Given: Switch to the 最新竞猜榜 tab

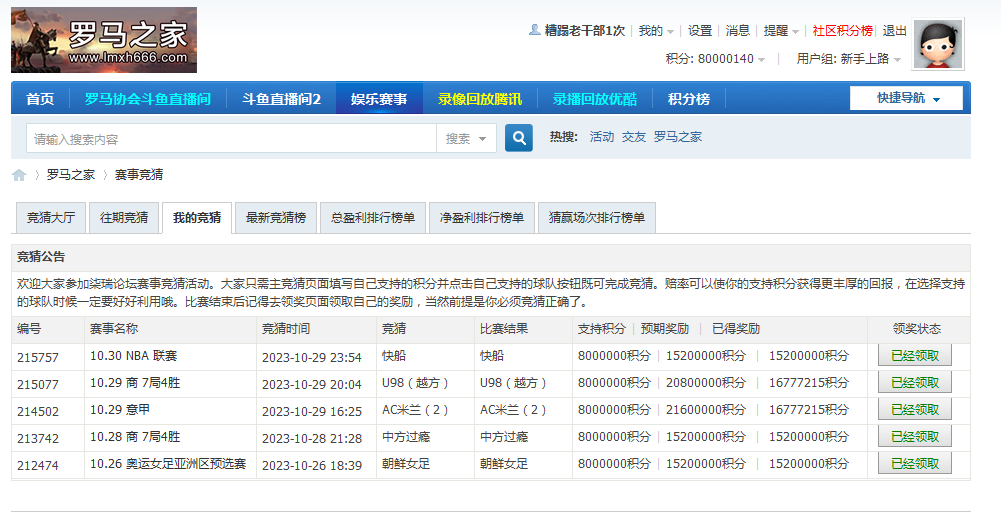Looking at the screenshot, I should 276,218.
